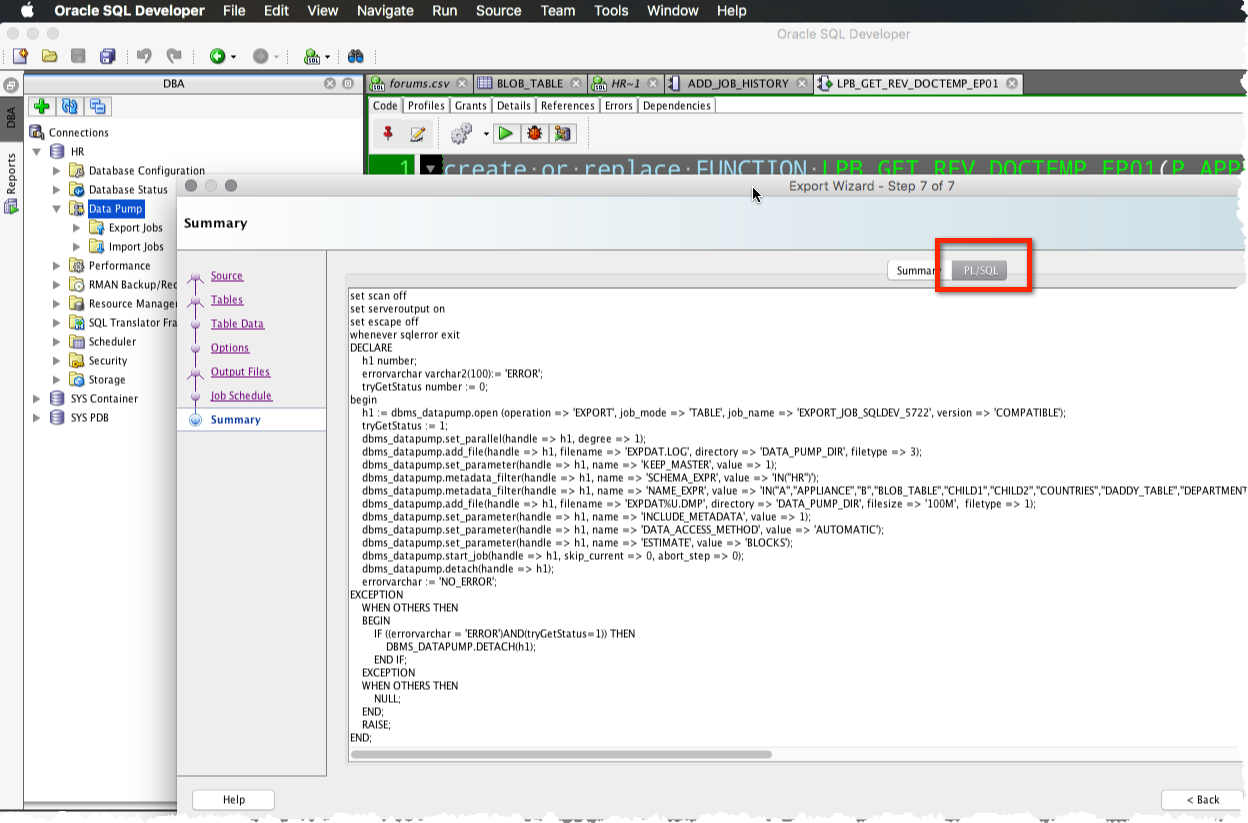Click the profile icon next to debug
Screen dimensions: 1248x823
563,133
